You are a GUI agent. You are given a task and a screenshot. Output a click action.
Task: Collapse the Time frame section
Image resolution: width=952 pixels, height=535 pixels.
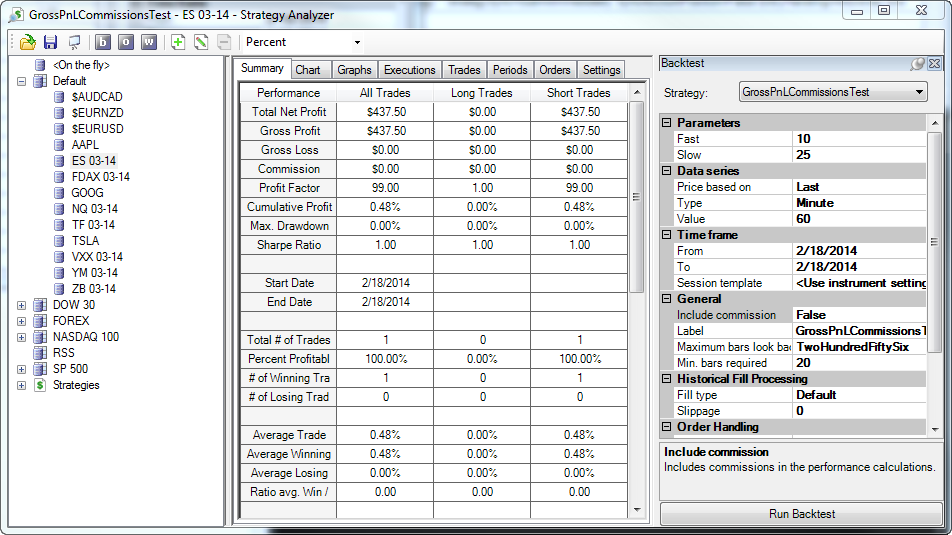666,234
